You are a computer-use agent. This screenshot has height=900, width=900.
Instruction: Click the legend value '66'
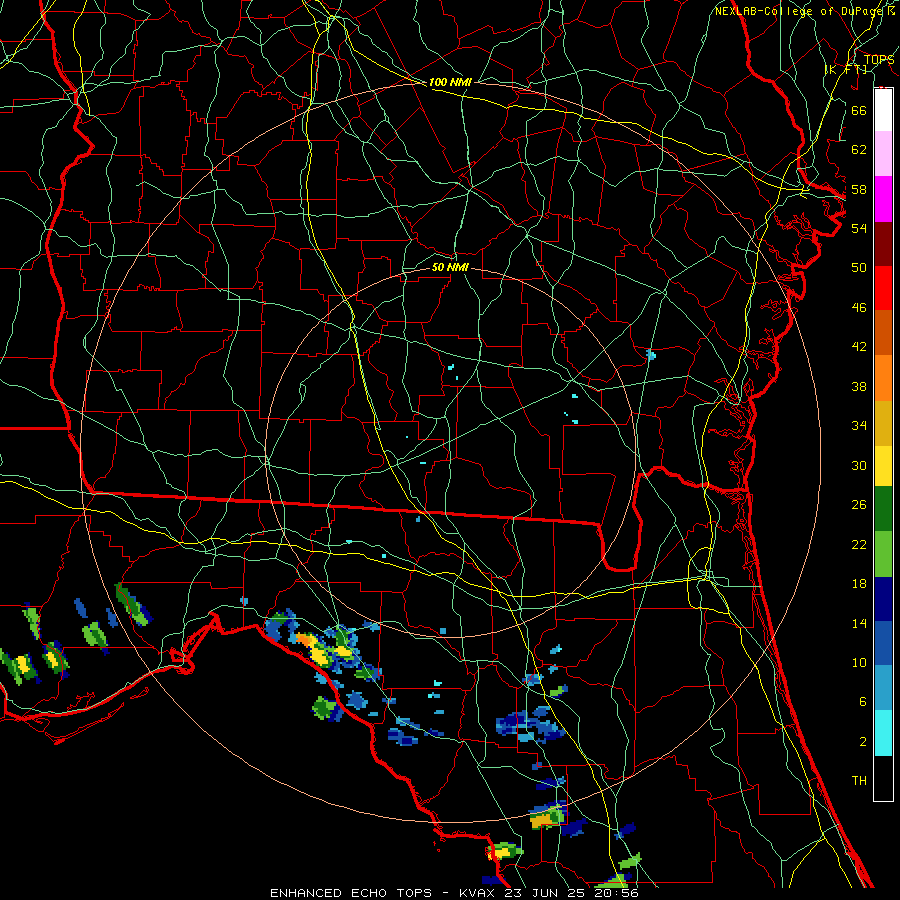click(x=859, y=110)
